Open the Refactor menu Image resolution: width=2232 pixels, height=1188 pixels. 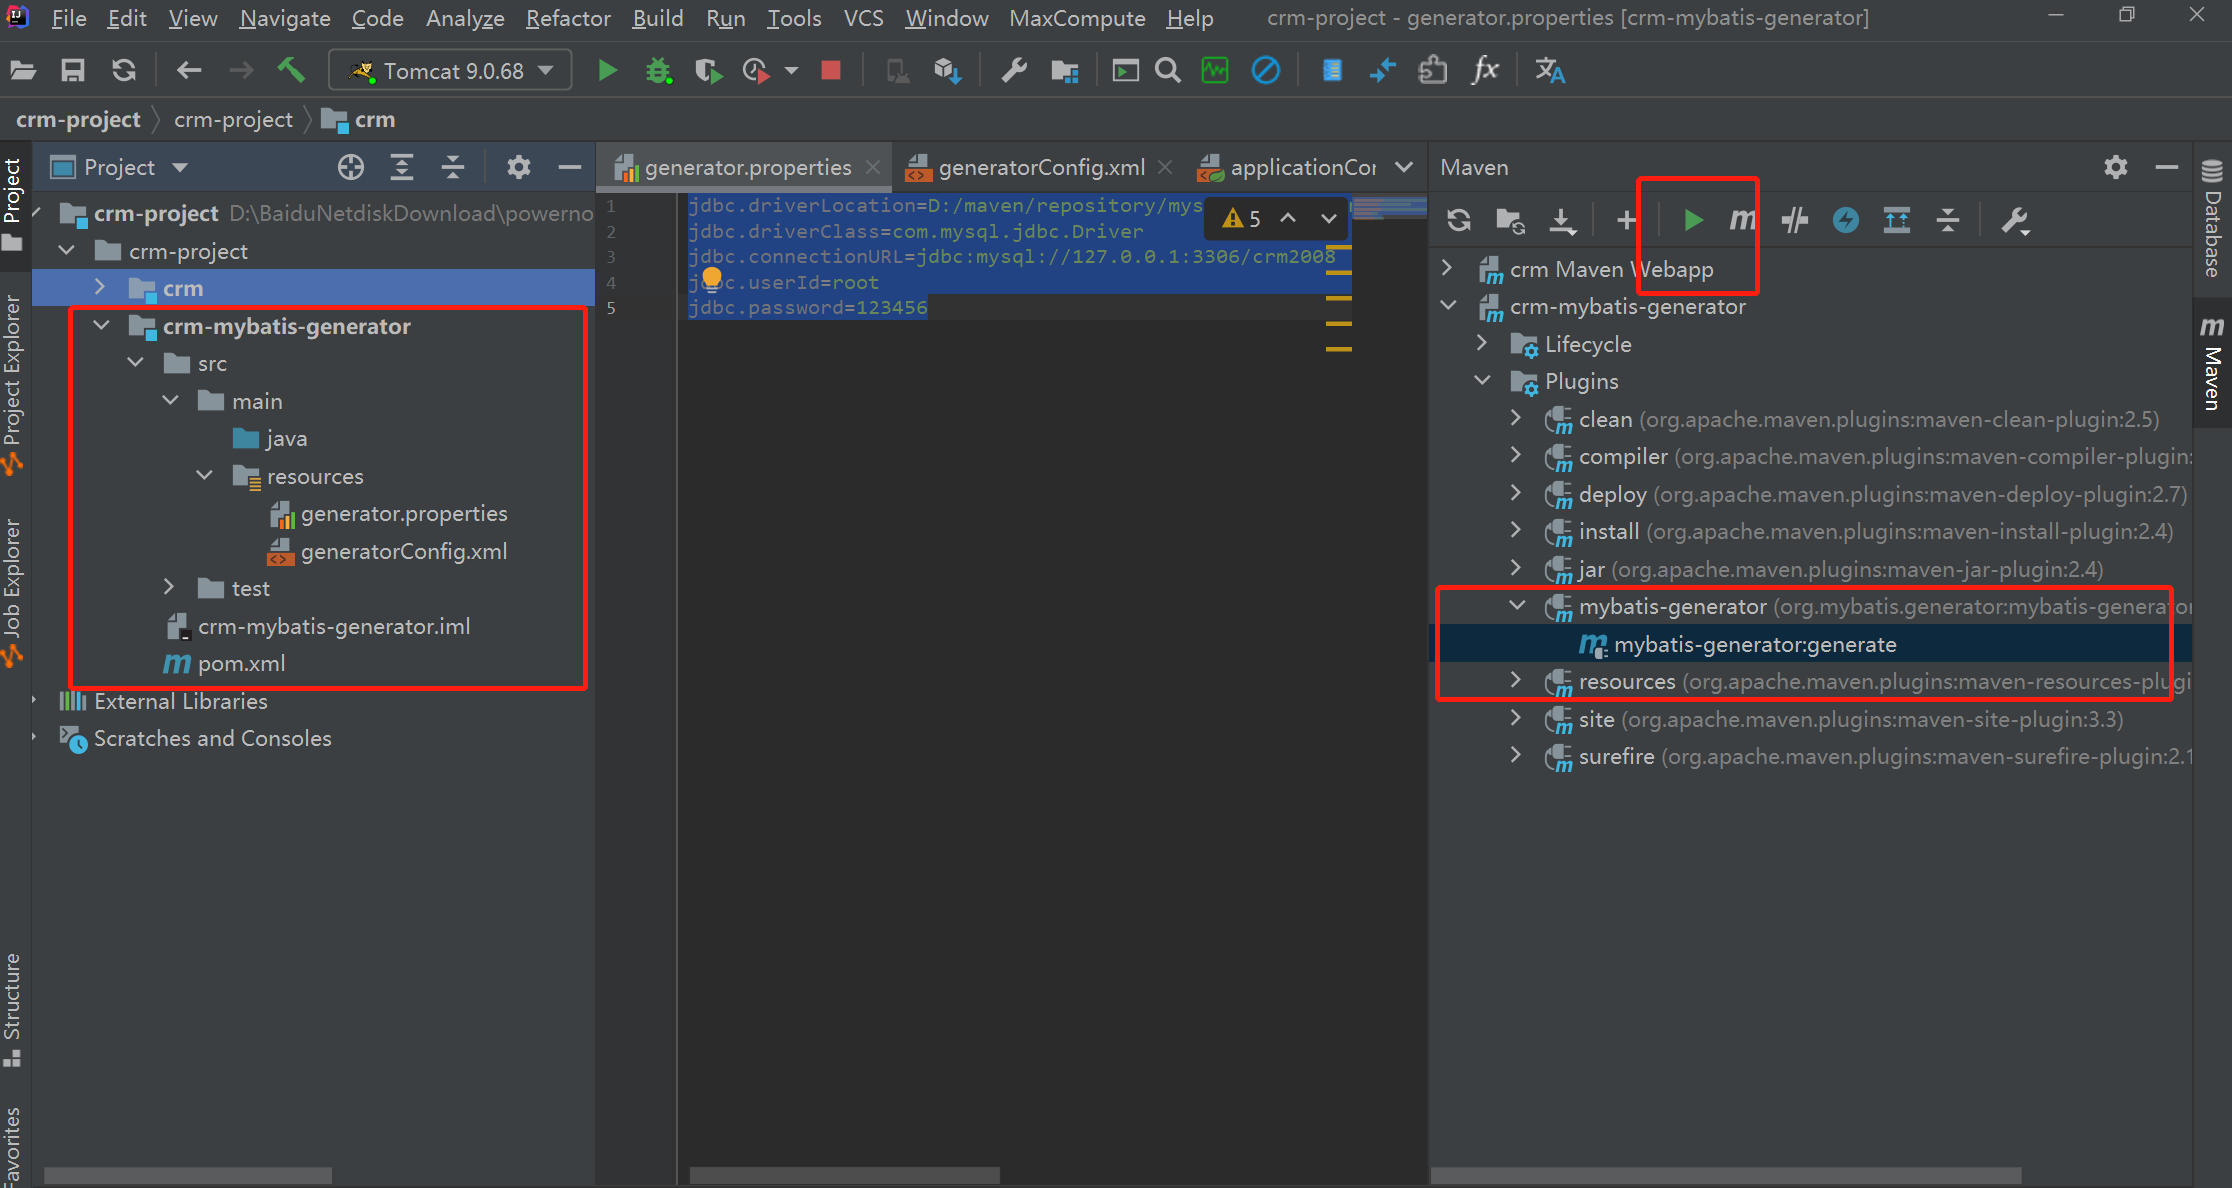(567, 18)
